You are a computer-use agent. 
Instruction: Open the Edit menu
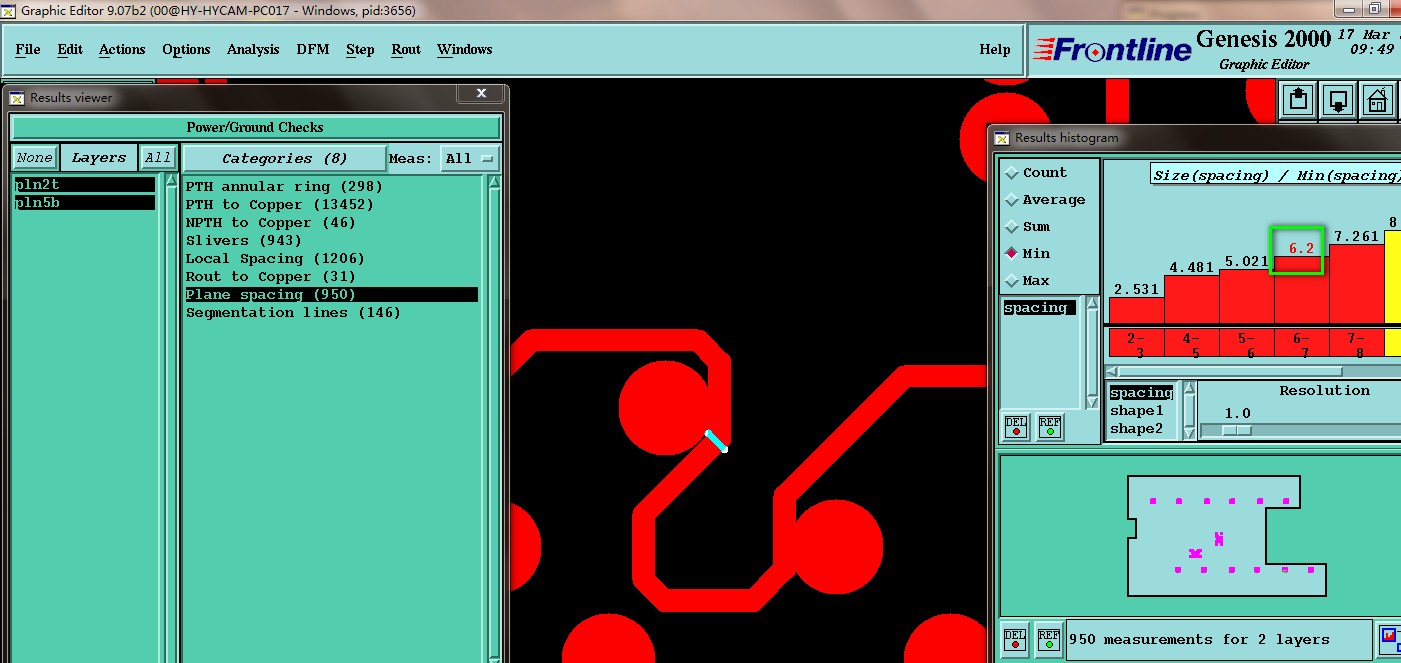[x=70, y=49]
